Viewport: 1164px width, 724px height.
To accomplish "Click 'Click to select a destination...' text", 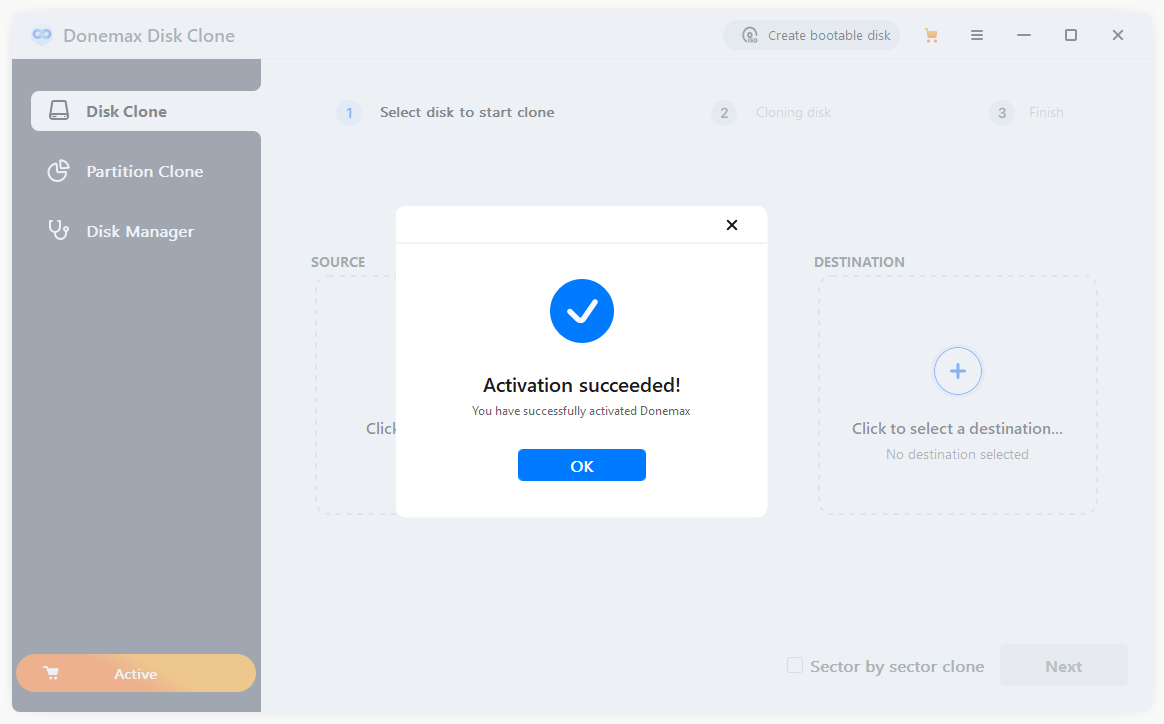I will coord(957,428).
